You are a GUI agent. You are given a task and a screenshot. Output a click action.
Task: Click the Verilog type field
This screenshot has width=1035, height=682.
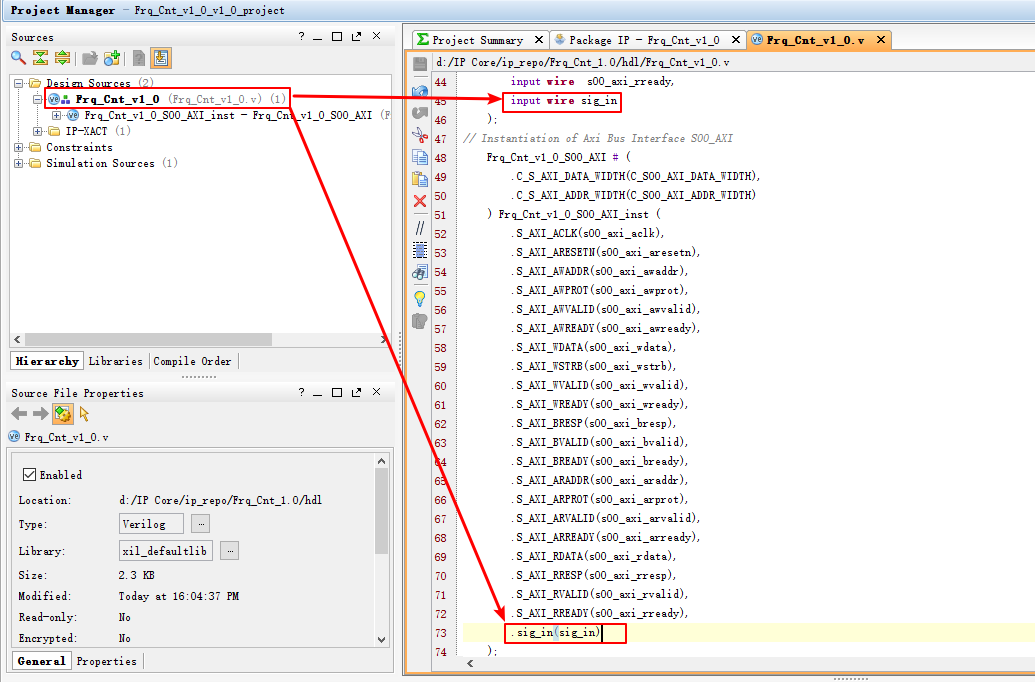(151, 524)
